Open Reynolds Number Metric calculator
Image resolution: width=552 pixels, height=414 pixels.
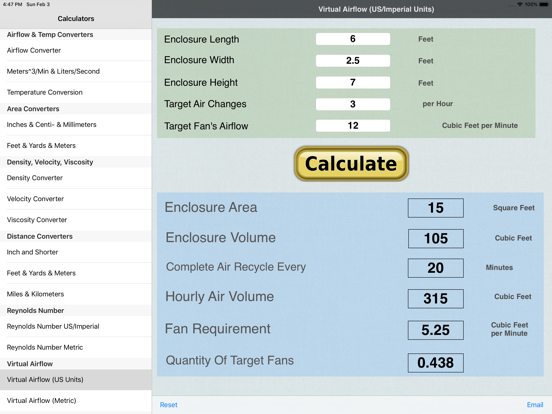coord(76,347)
